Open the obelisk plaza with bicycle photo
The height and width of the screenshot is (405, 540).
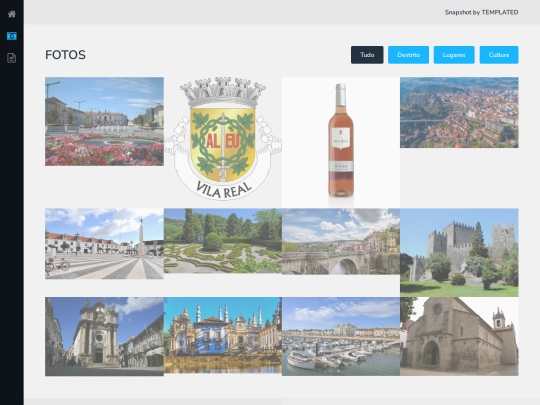click(x=104, y=243)
